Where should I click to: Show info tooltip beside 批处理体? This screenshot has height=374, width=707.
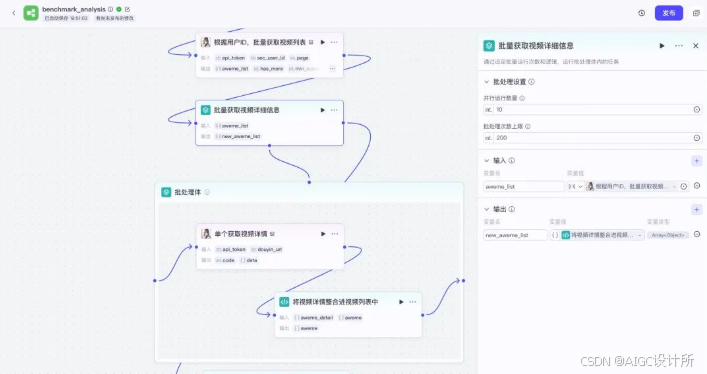click(207, 192)
